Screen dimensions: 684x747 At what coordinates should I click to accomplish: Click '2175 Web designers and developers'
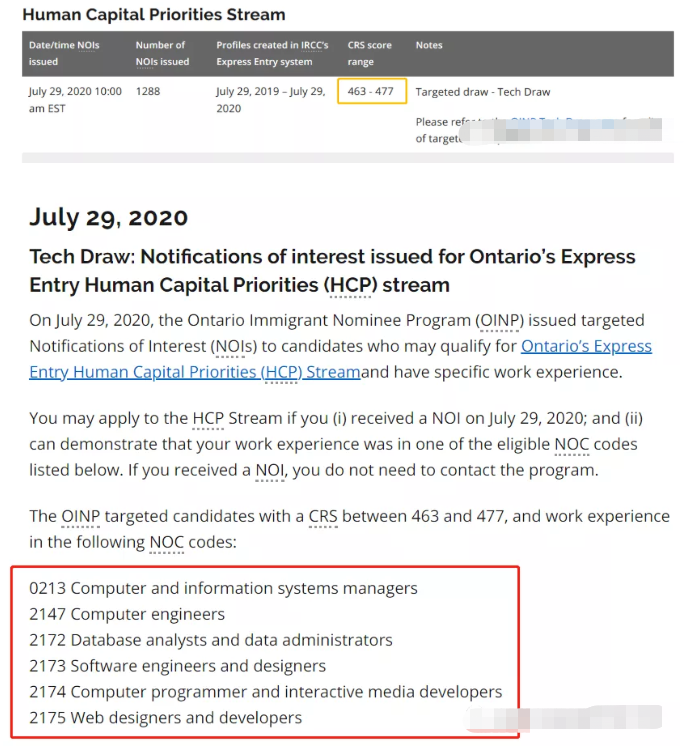(x=166, y=718)
